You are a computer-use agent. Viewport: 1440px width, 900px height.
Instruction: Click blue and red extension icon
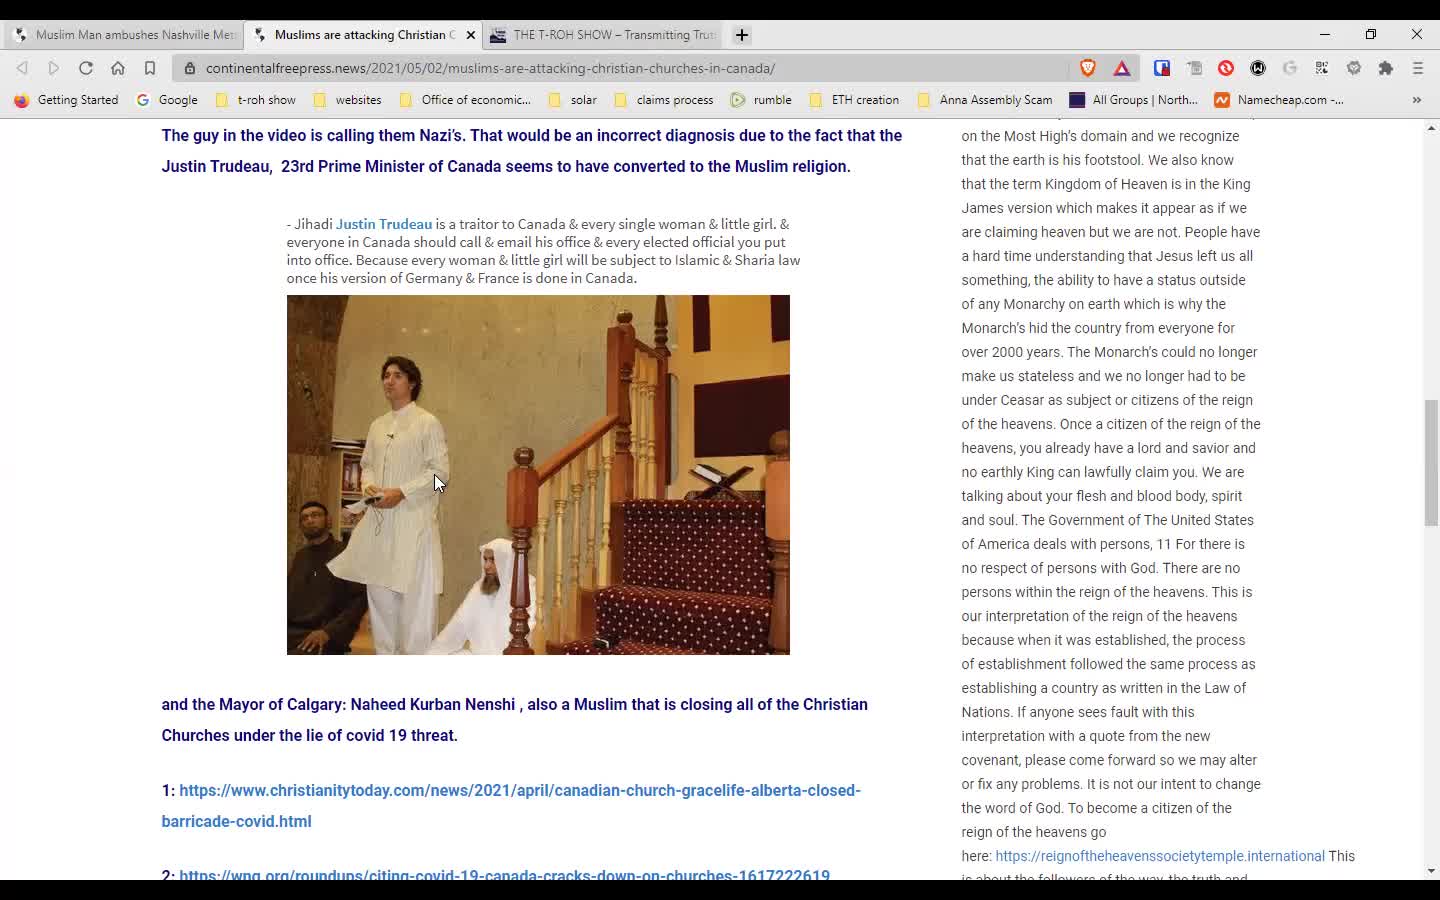click(x=1161, y=68)
